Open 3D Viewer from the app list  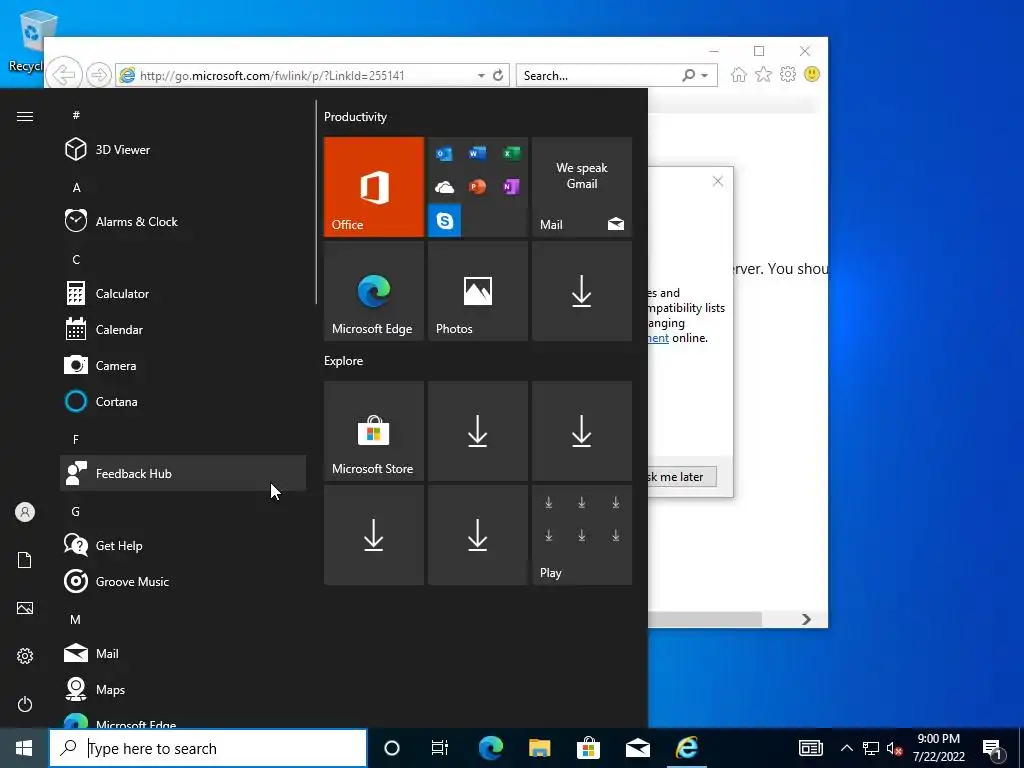183,150
